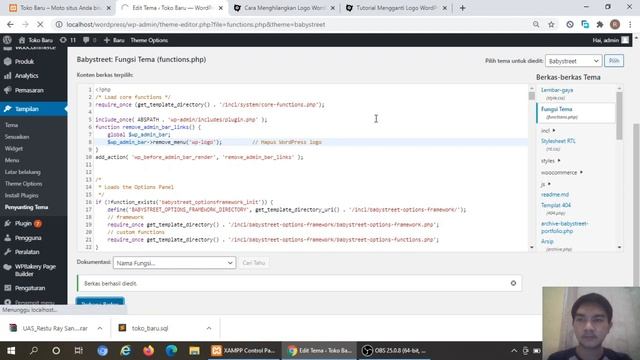Image resolution: width=640 pixels, height=360 pixels.
Task: Open OBS 25.0.8 from the taskbar
Action: tap(395, 351)
